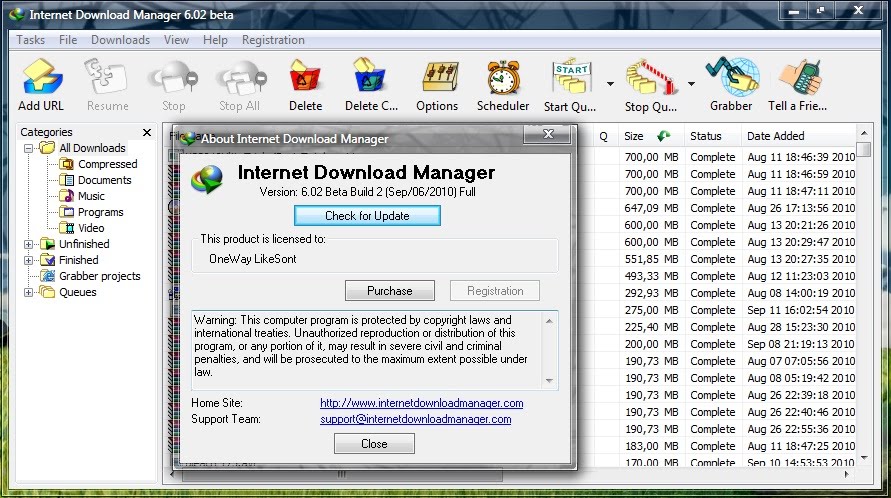Expand the Queues category node

(28, 292)
